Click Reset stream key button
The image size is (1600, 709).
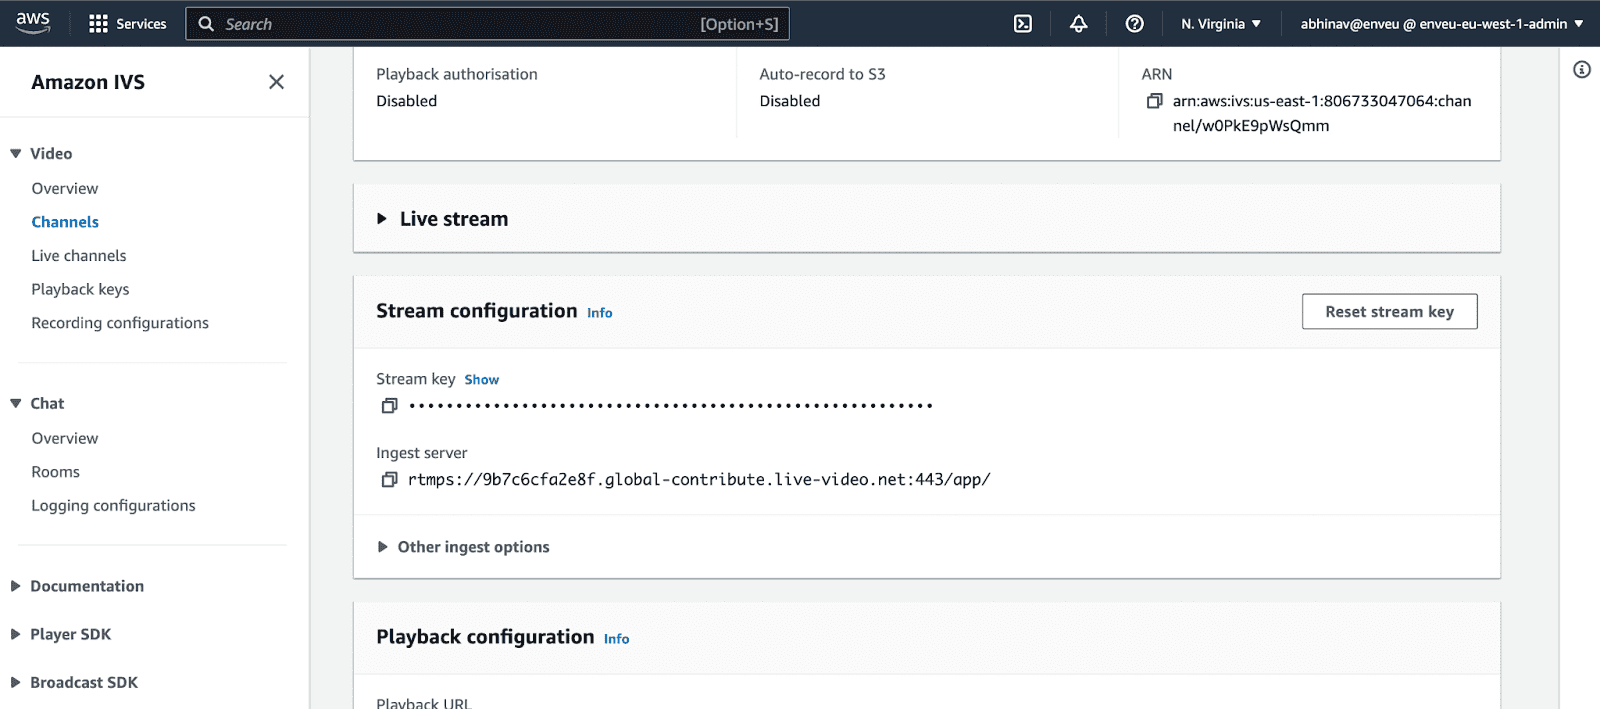point(1389,311)
